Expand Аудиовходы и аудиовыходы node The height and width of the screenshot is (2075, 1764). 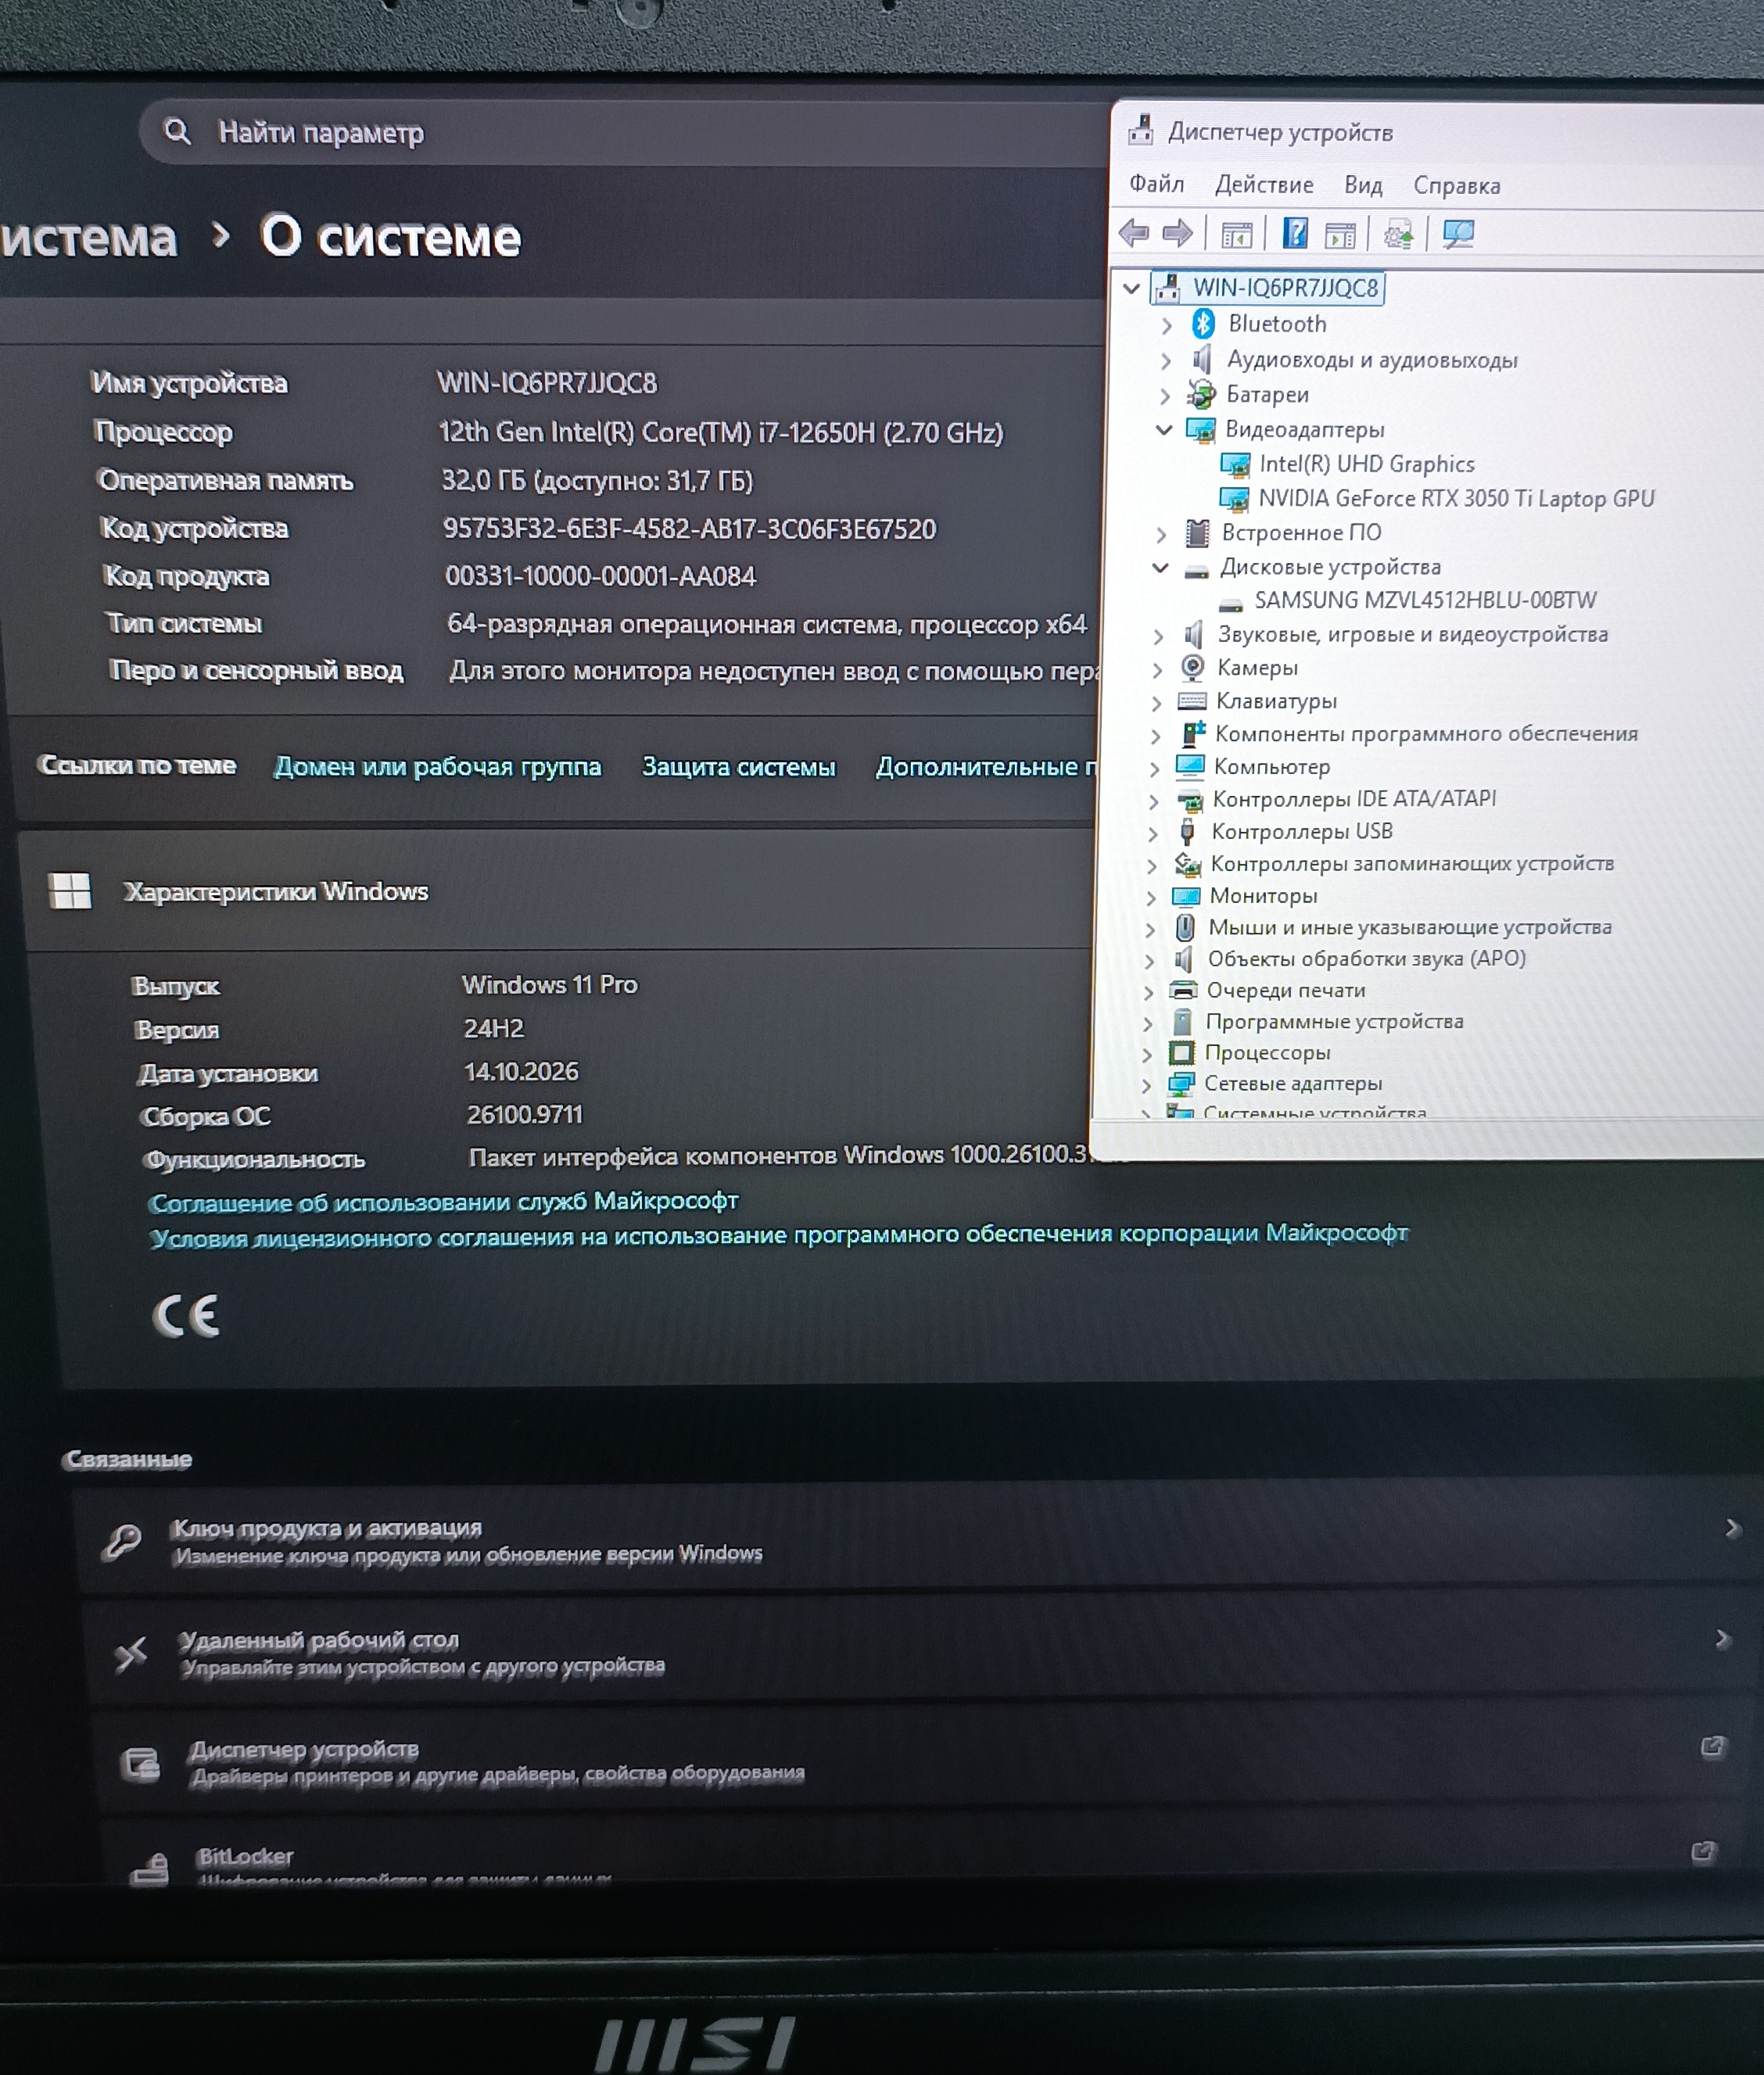click(1166, 360)
